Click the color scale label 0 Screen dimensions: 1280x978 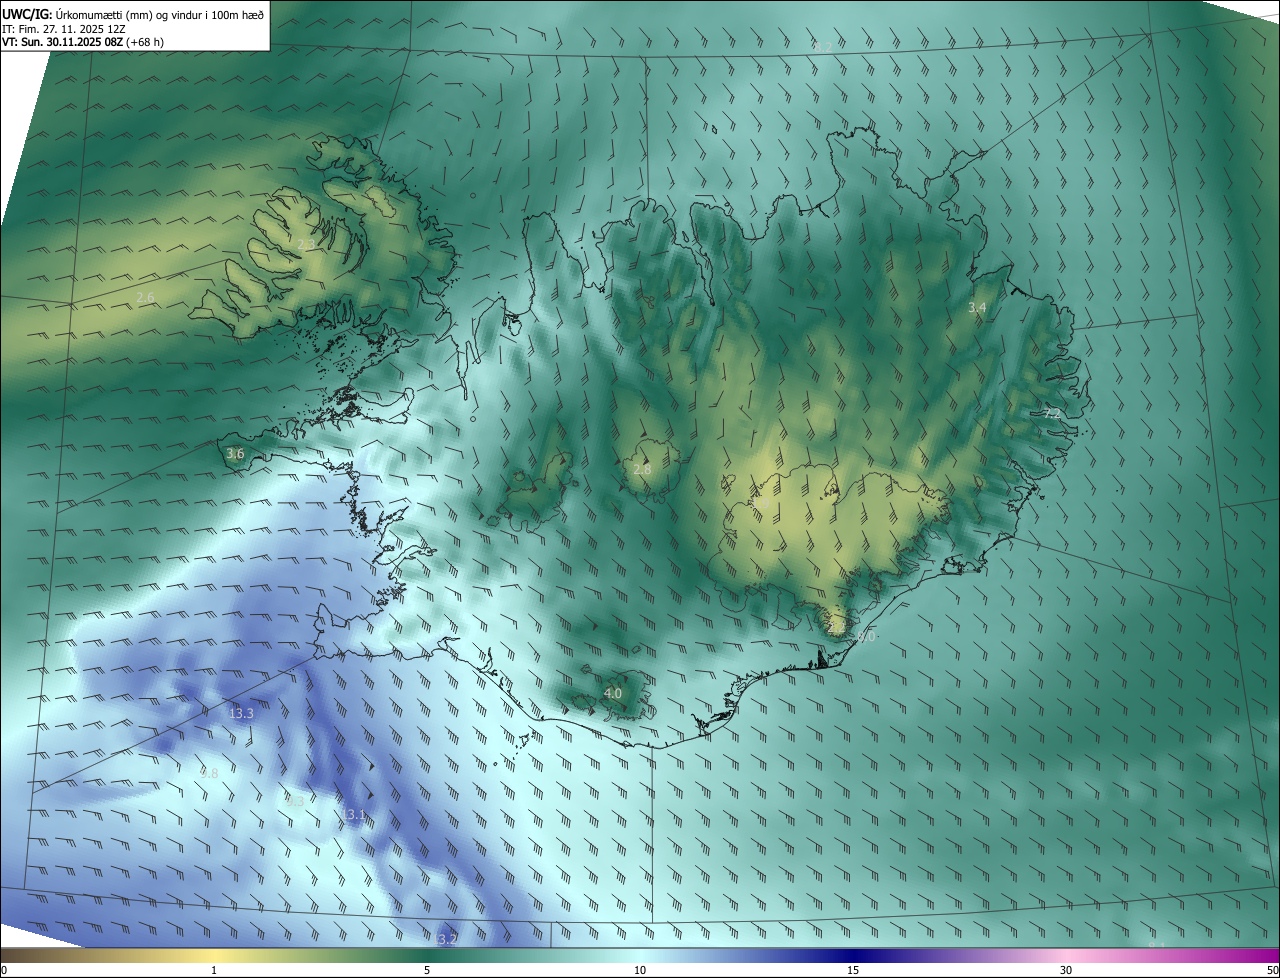[3, 970]
